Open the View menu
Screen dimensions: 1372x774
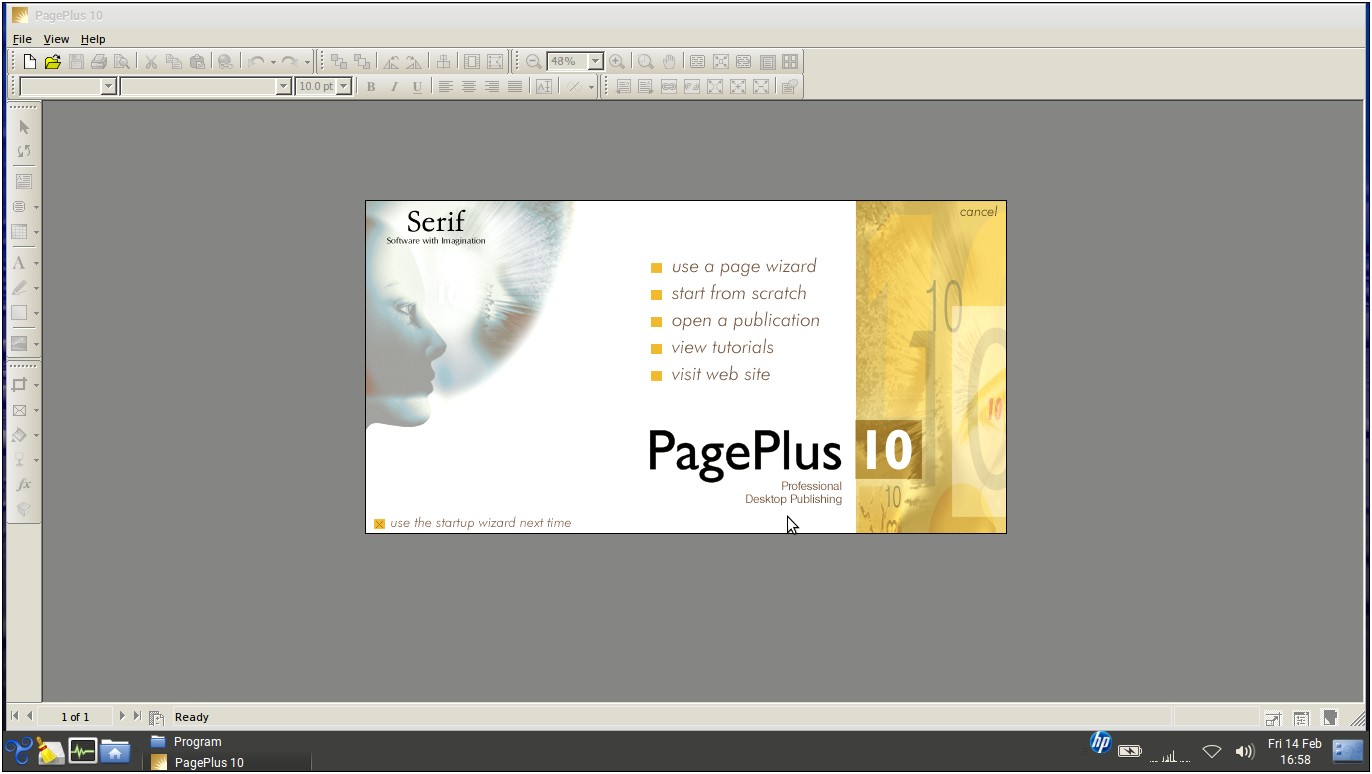pyautogui.click(x=56, y=39)
